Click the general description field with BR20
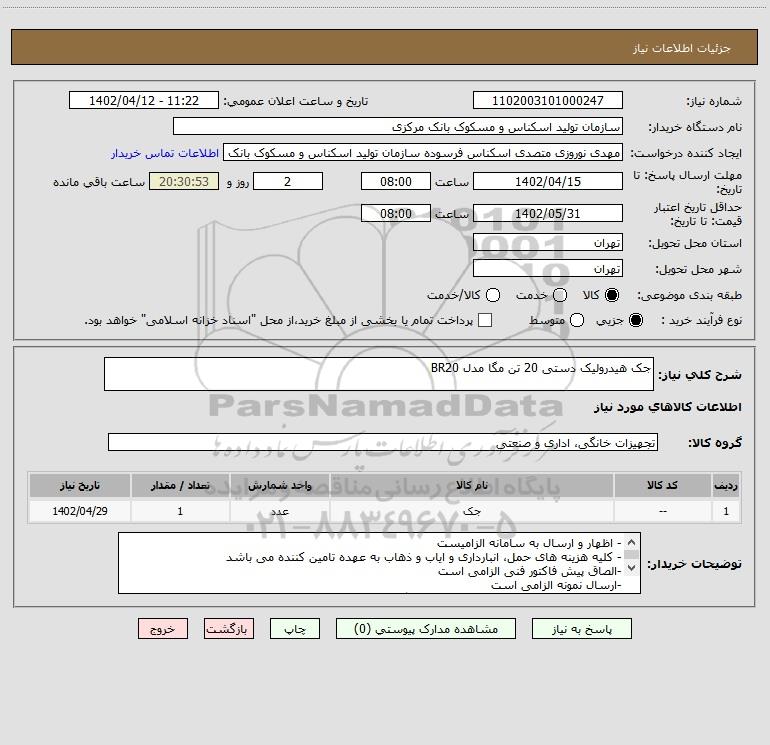Image resolution: width=770 pixels, height=745 pixels. (x=379, y=374)
